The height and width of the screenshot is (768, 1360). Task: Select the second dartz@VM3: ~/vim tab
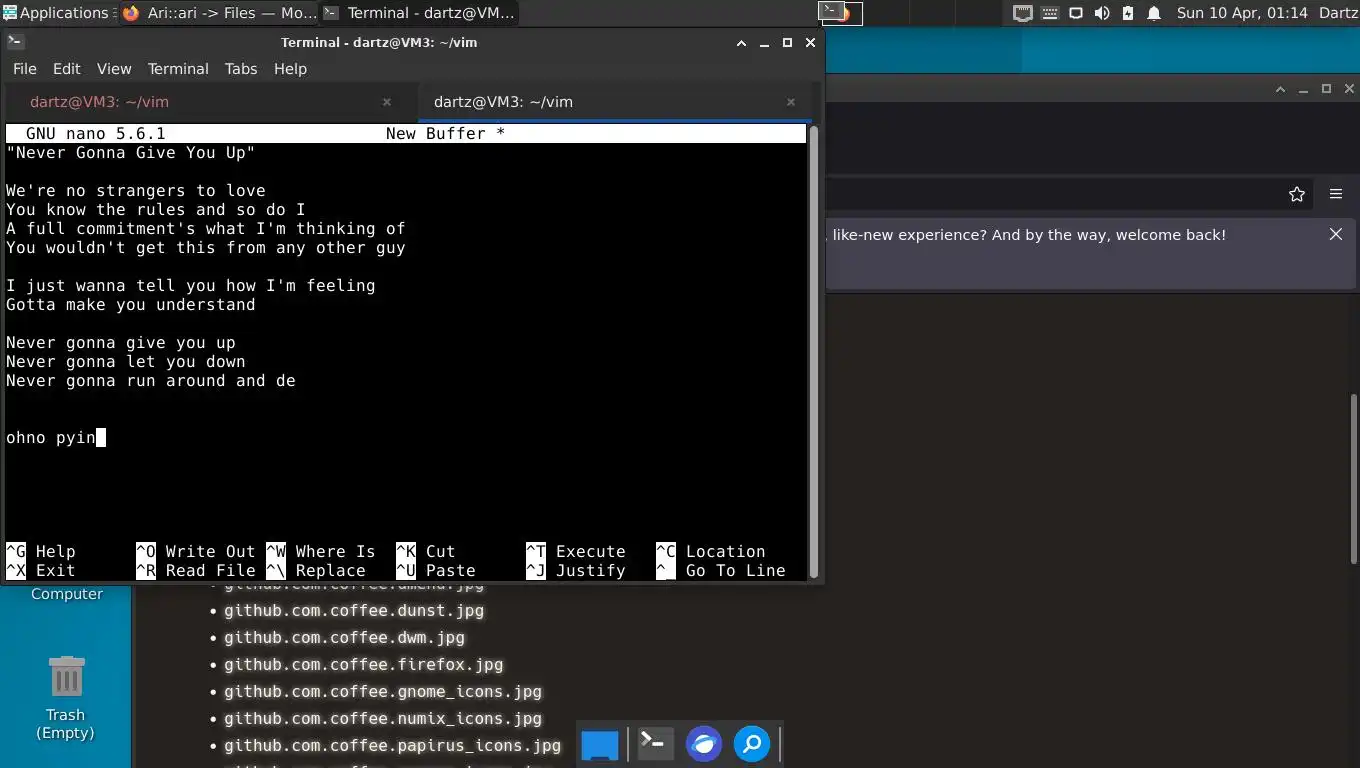(x=612, y=102)
